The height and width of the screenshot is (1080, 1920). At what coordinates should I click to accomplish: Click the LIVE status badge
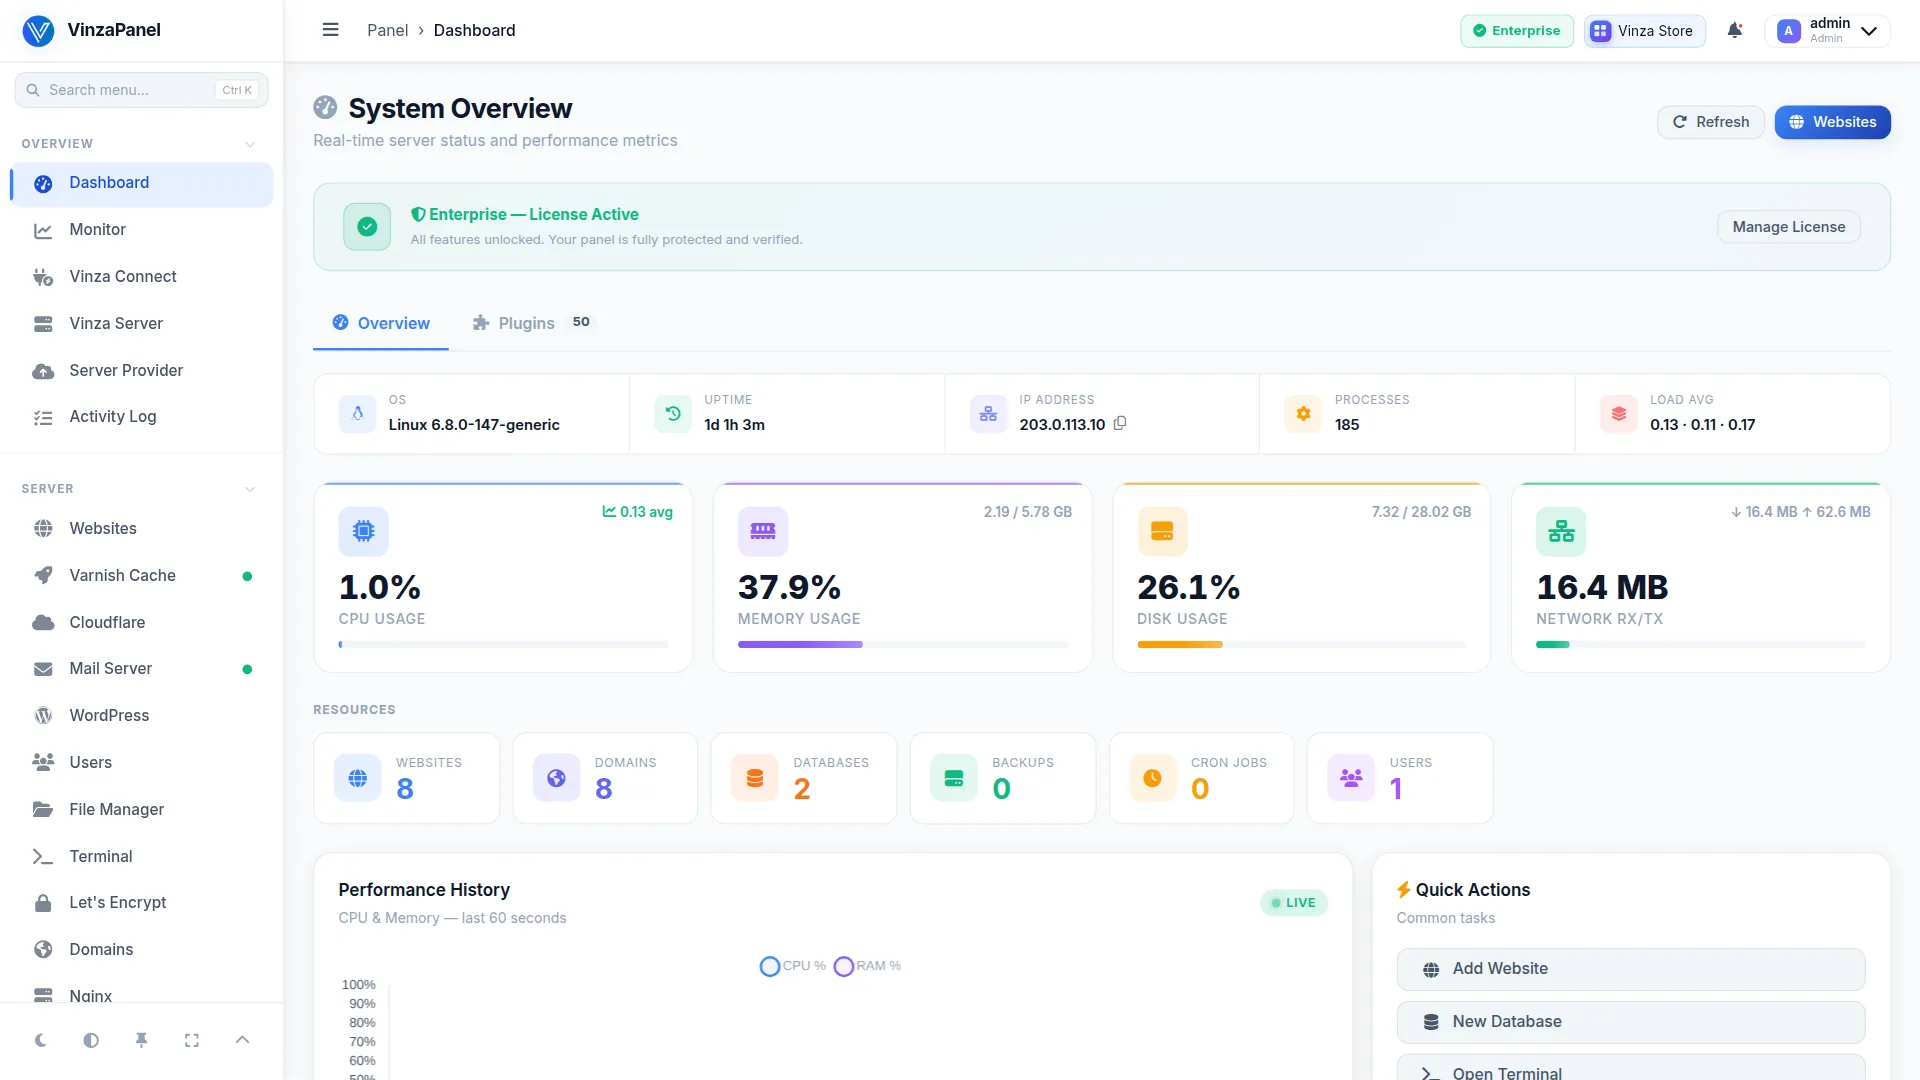click(x=1294, y=903)
